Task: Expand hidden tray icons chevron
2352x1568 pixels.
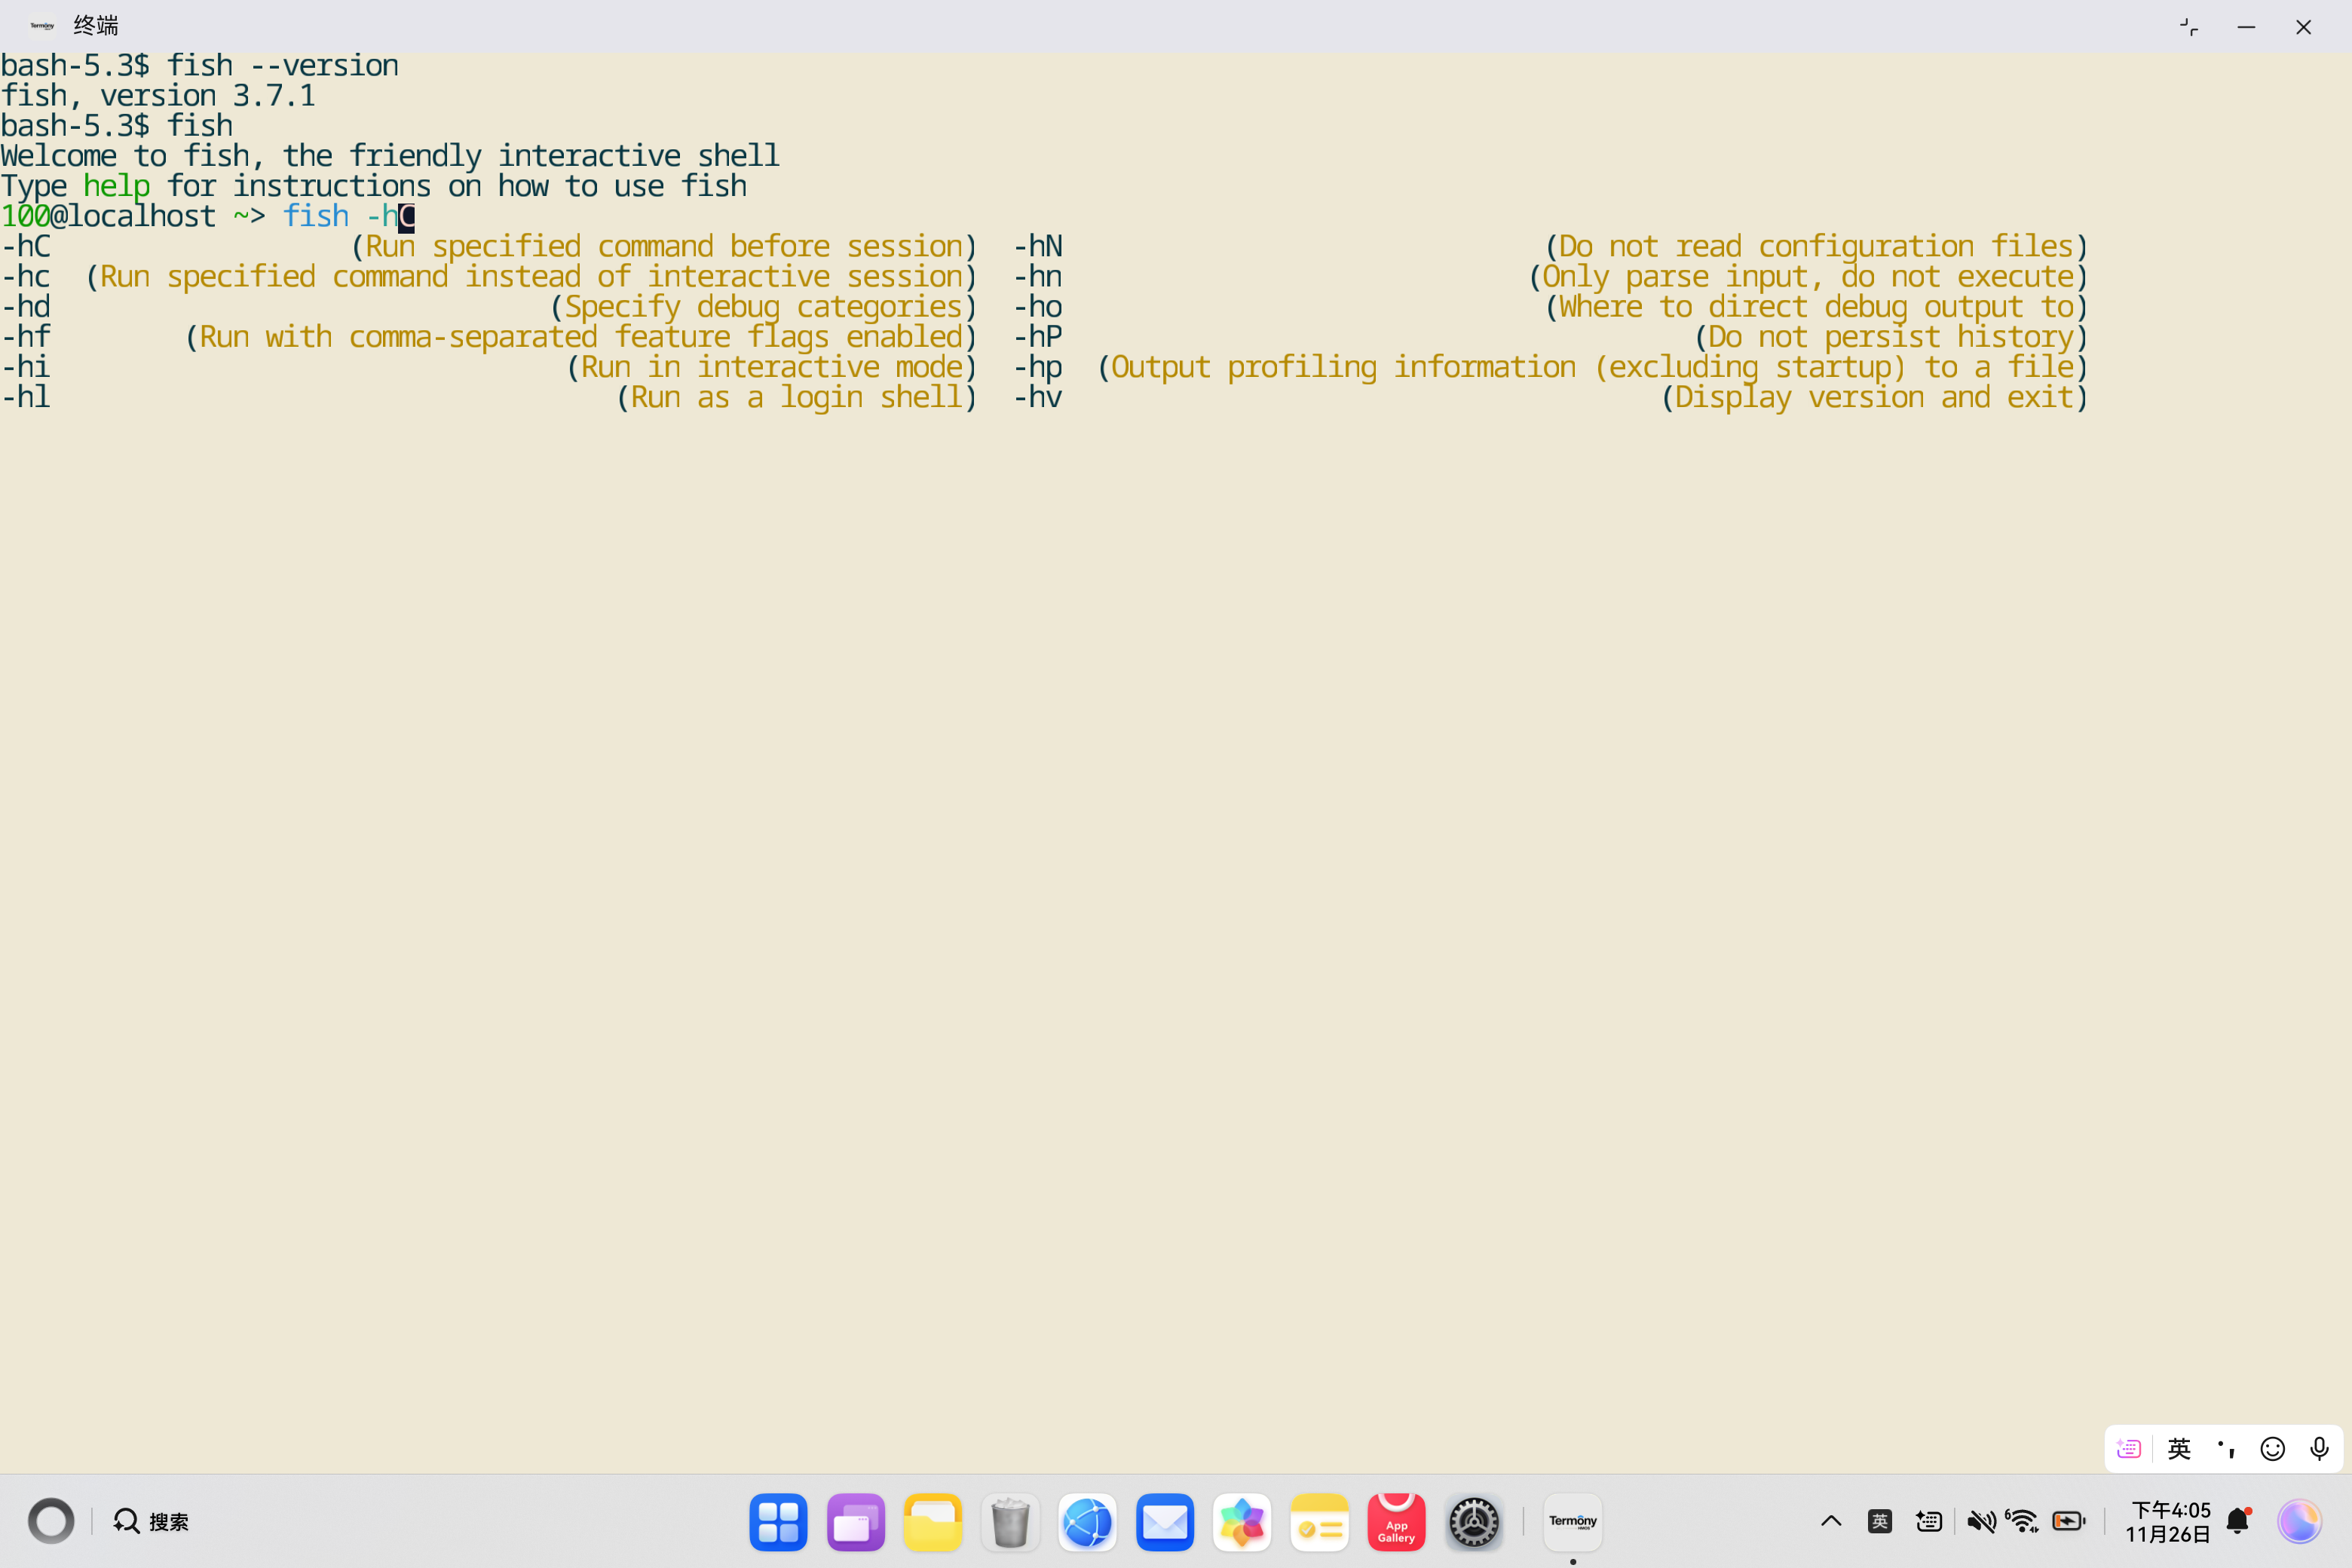Action: 1831,1521
